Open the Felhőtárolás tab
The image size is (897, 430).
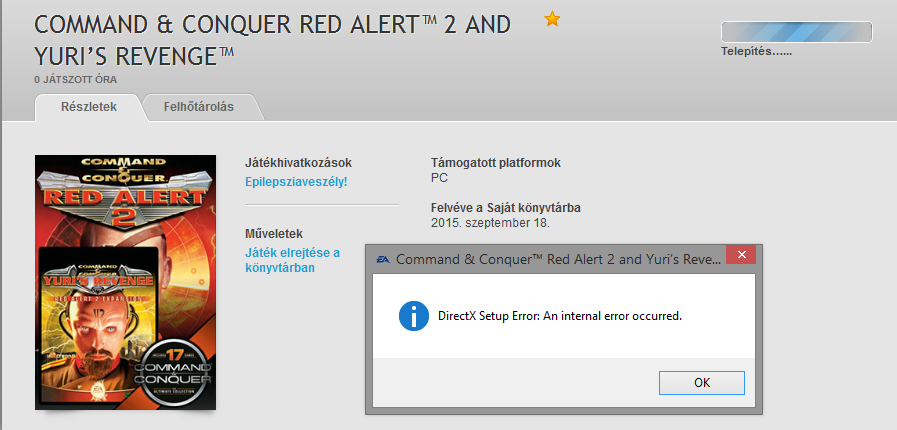coord(199,107)
